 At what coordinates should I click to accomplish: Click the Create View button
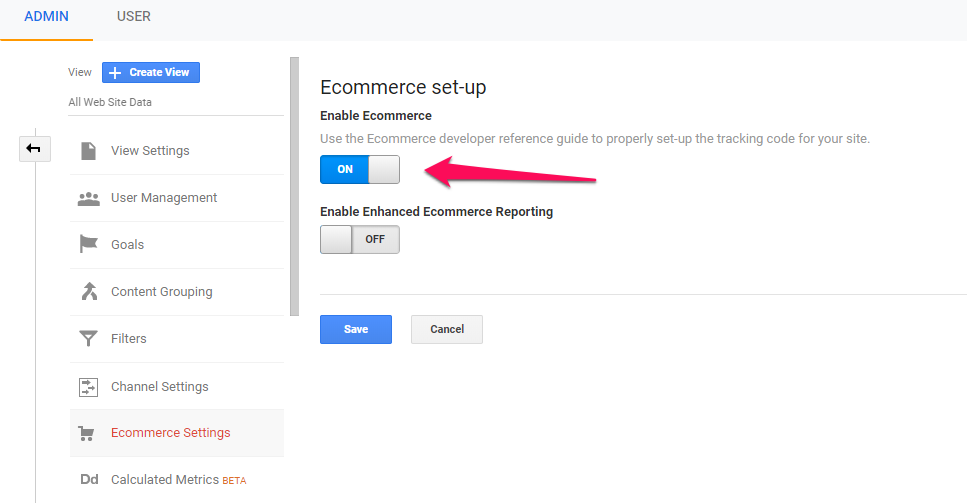click(151, 73)
